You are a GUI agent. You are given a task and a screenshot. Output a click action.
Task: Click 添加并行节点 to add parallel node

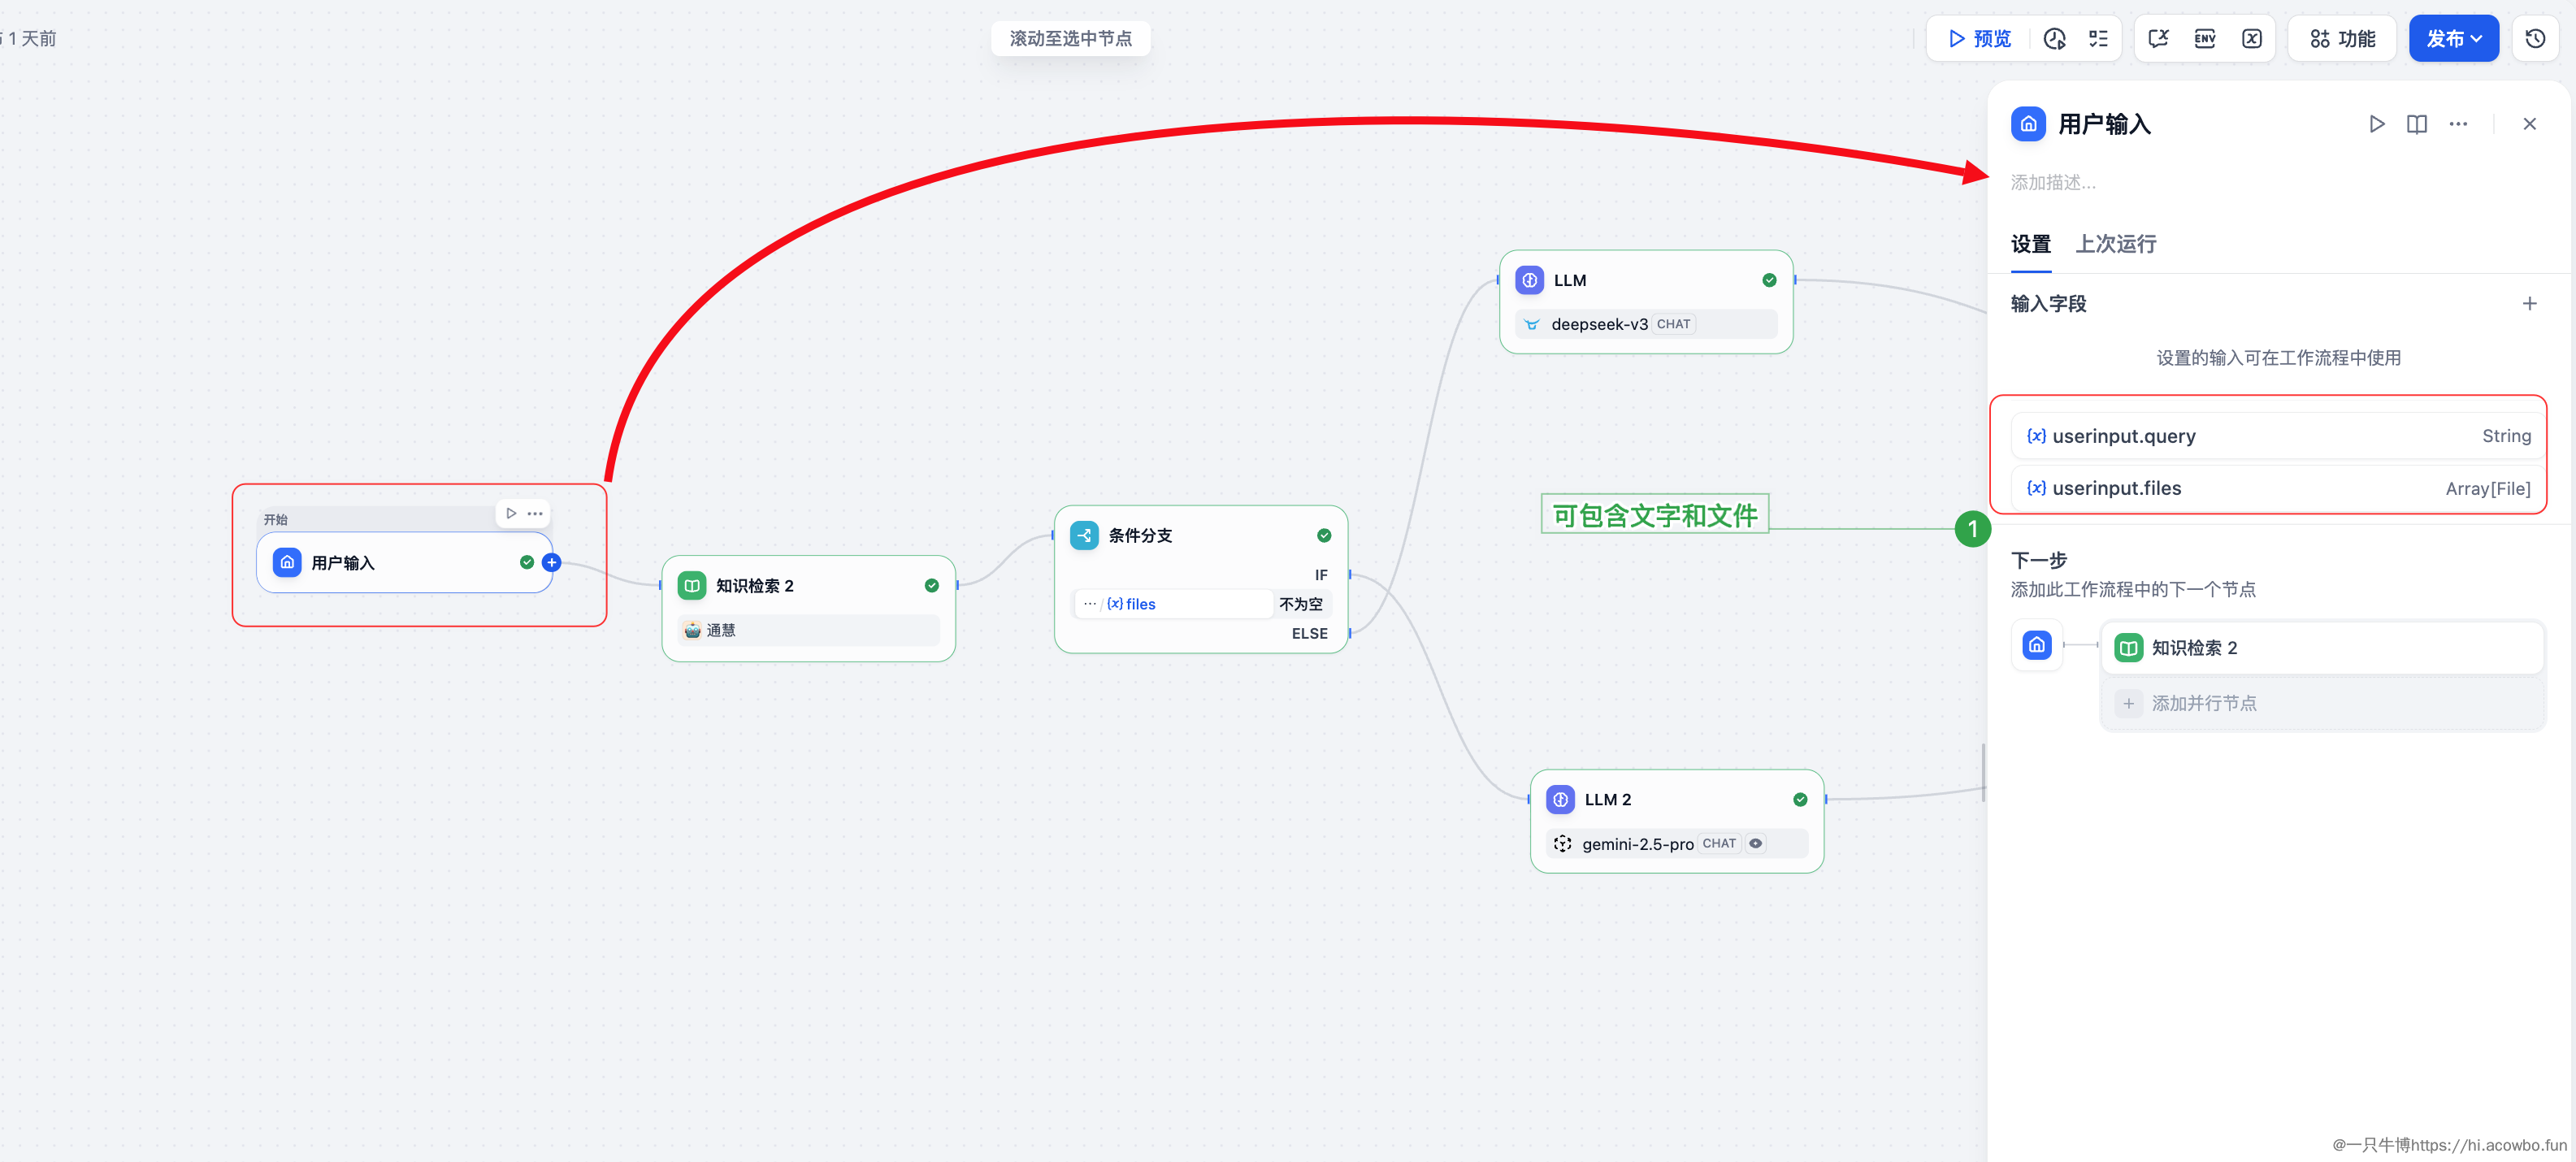point(2203,703)
